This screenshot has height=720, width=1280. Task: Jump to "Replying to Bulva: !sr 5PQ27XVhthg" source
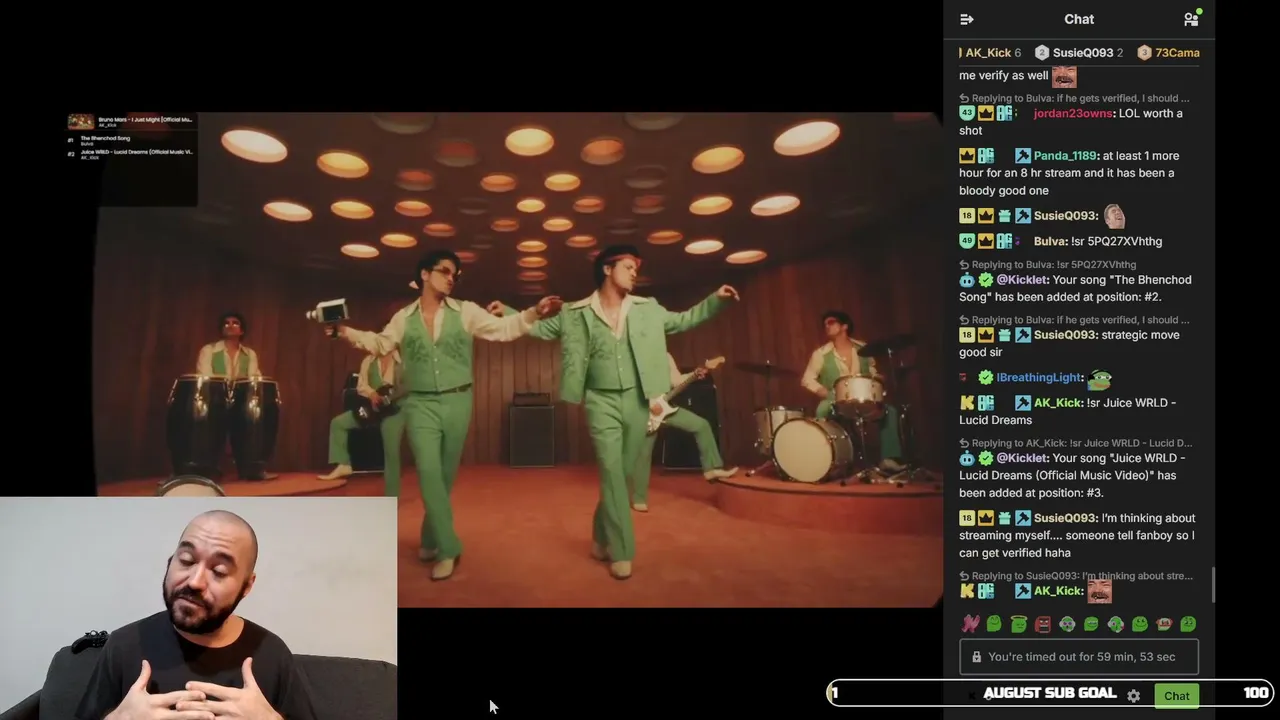1048,265
